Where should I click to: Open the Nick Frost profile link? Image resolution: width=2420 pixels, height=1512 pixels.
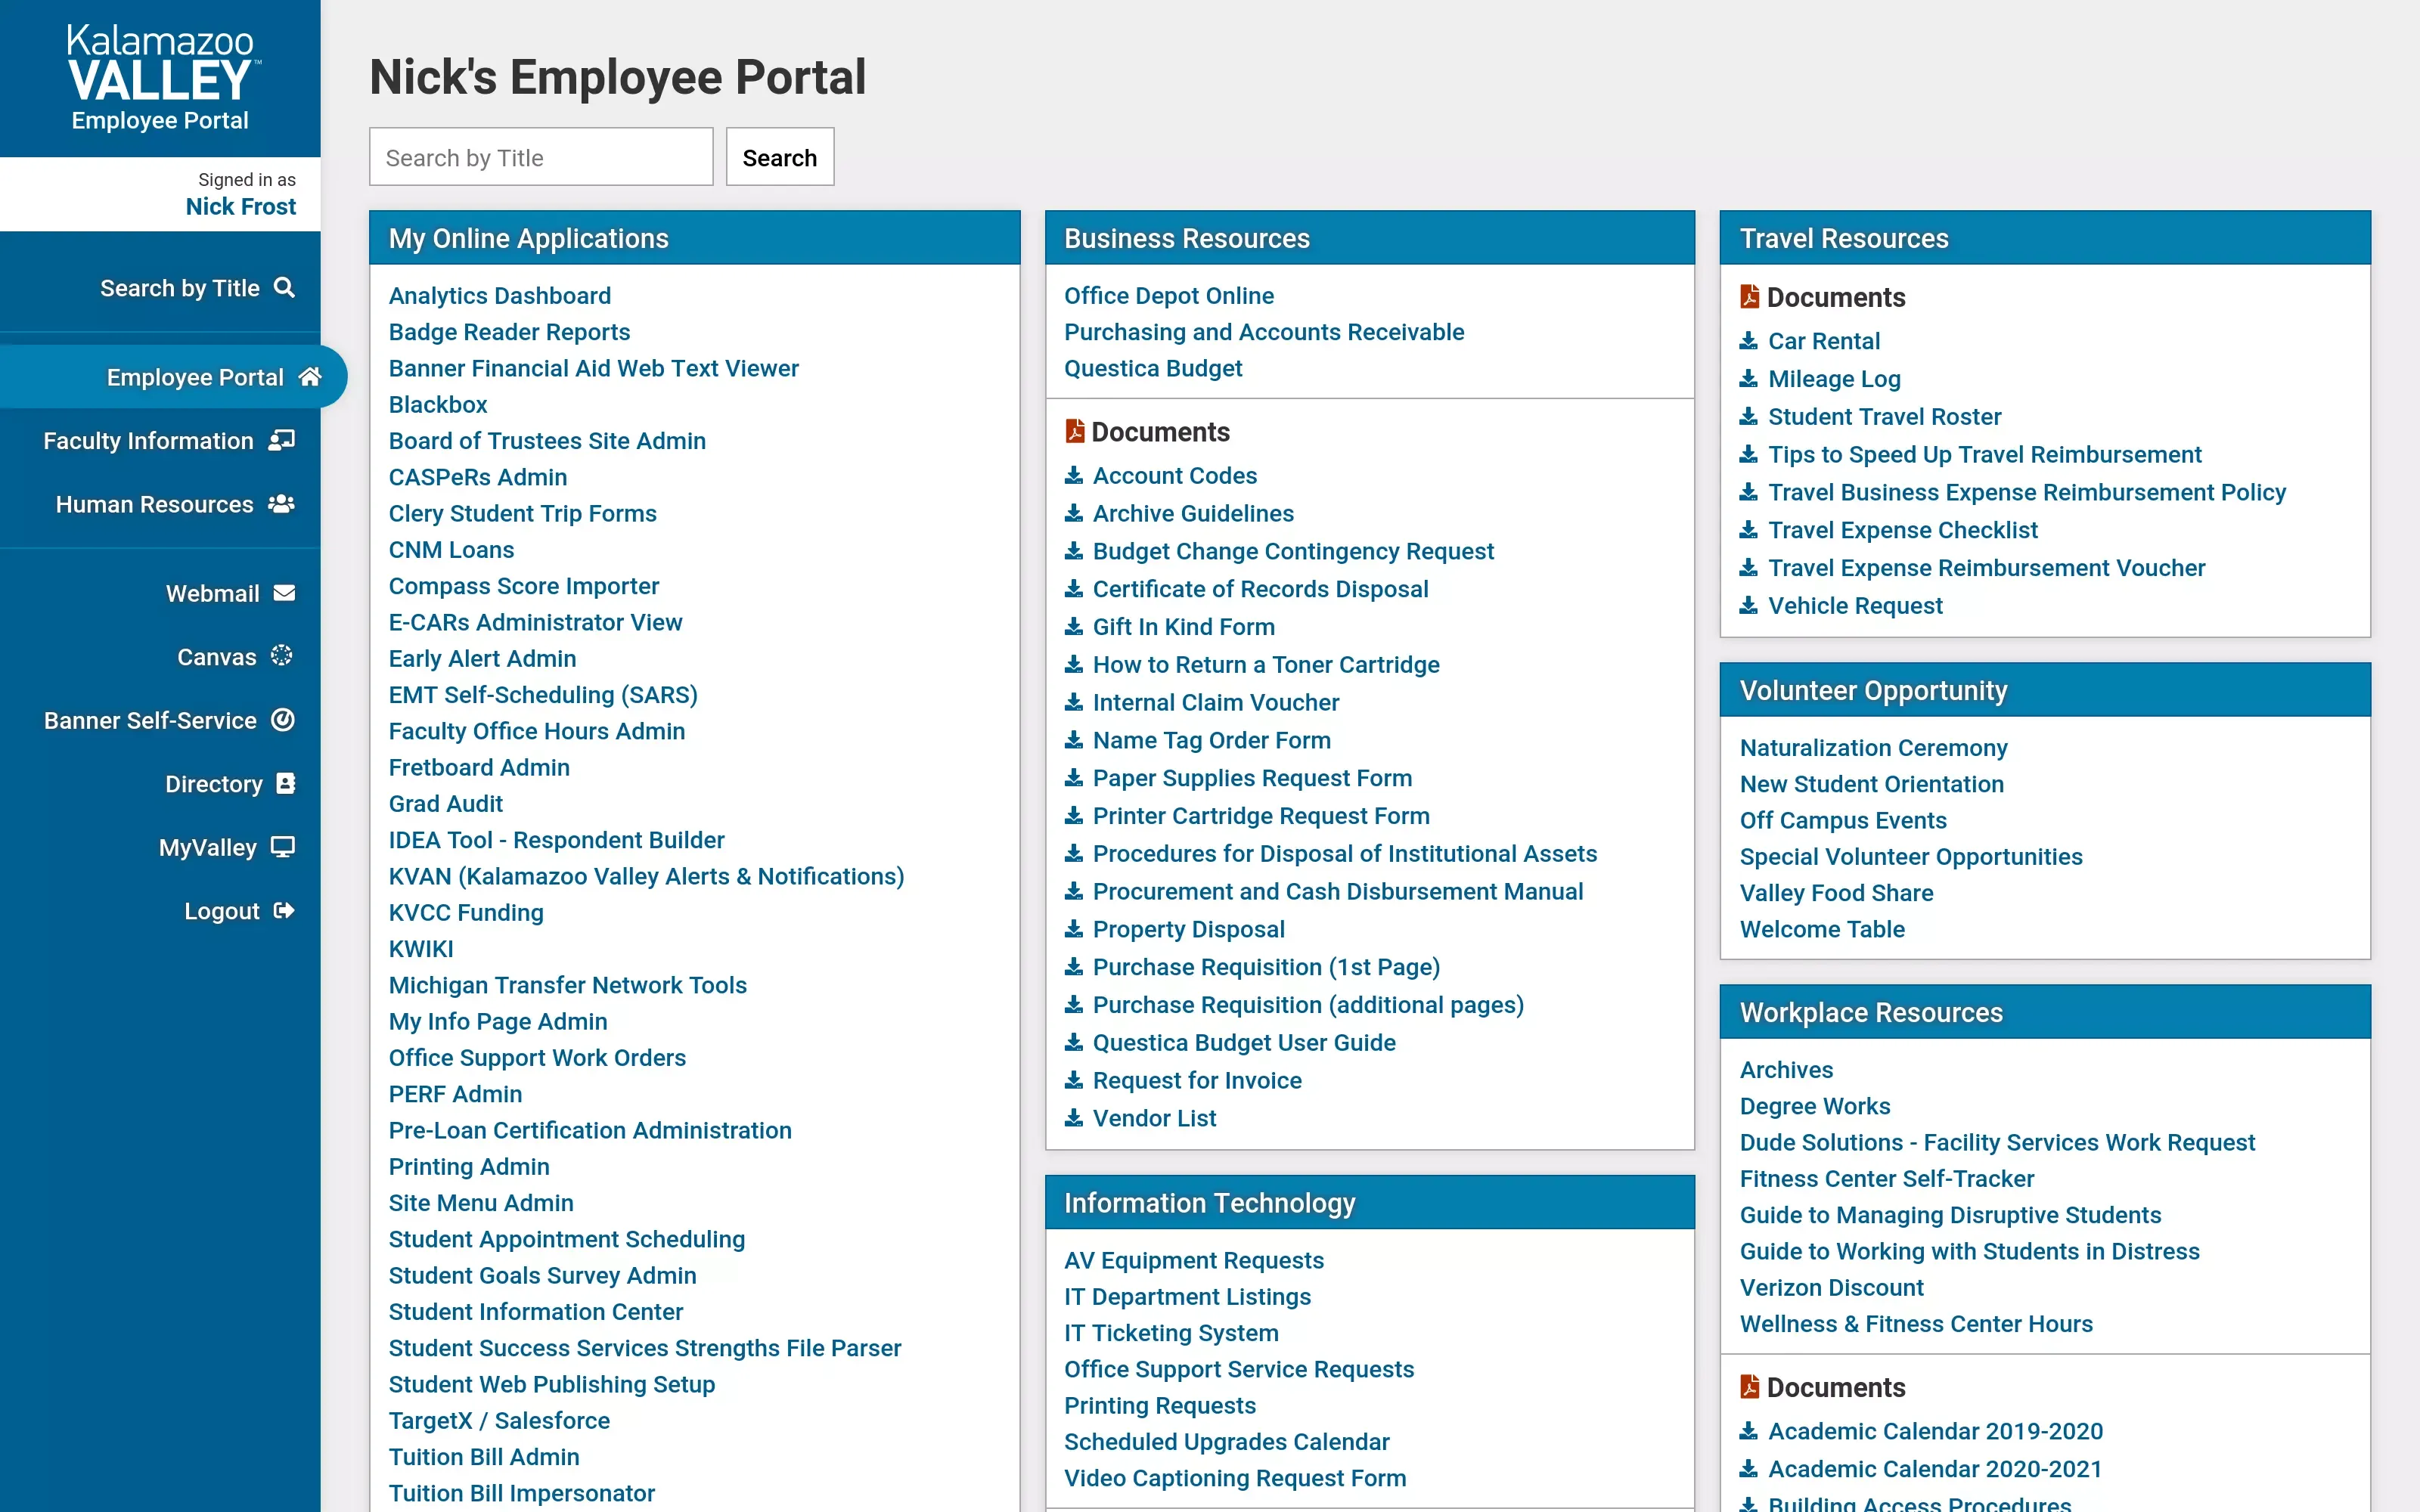241,206
